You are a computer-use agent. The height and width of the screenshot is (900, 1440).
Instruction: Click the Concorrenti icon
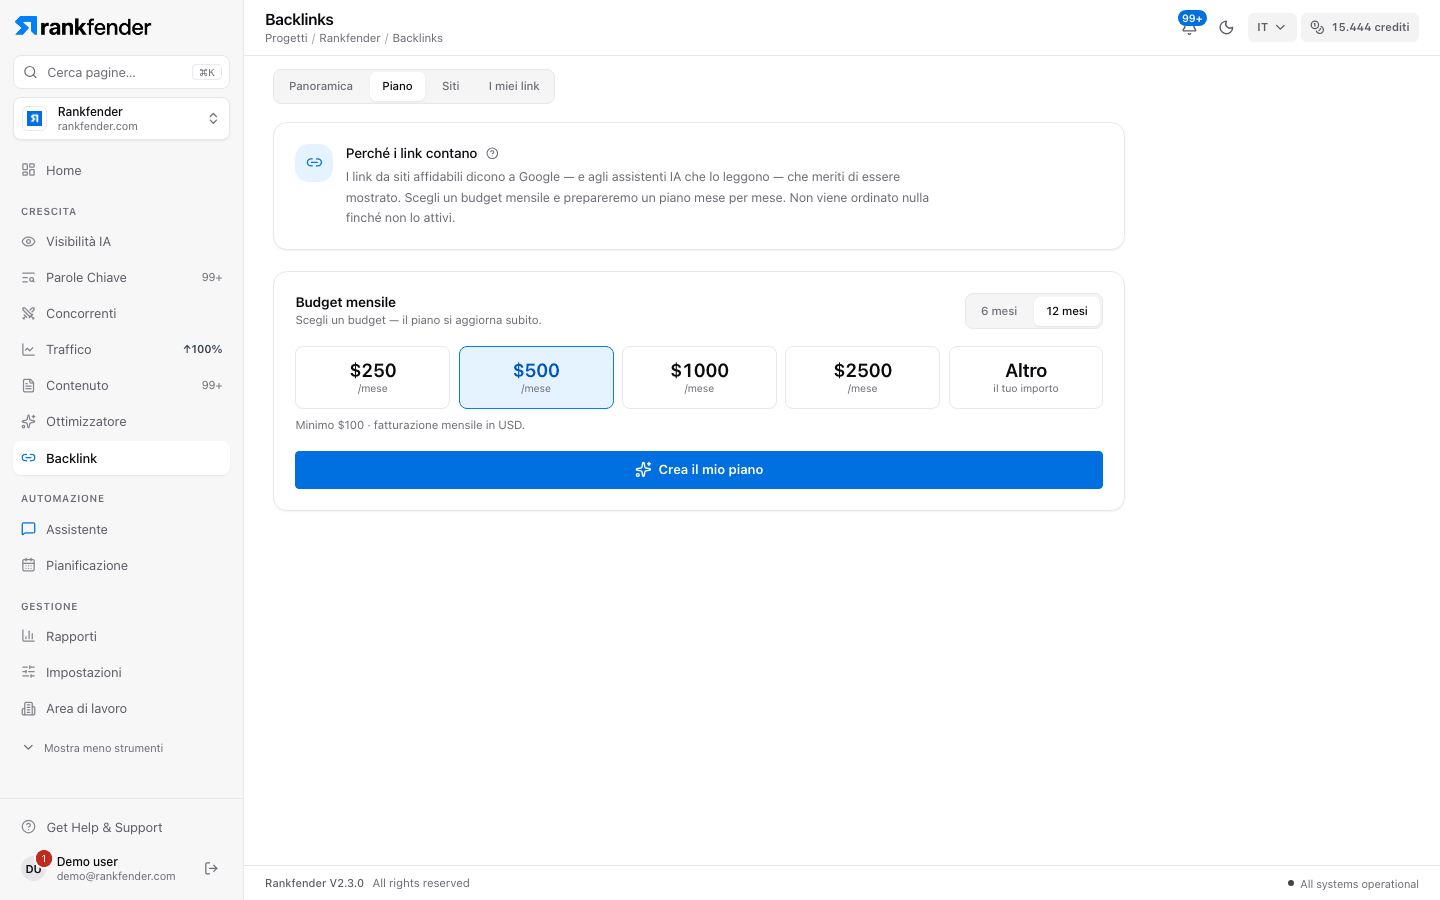28,313
